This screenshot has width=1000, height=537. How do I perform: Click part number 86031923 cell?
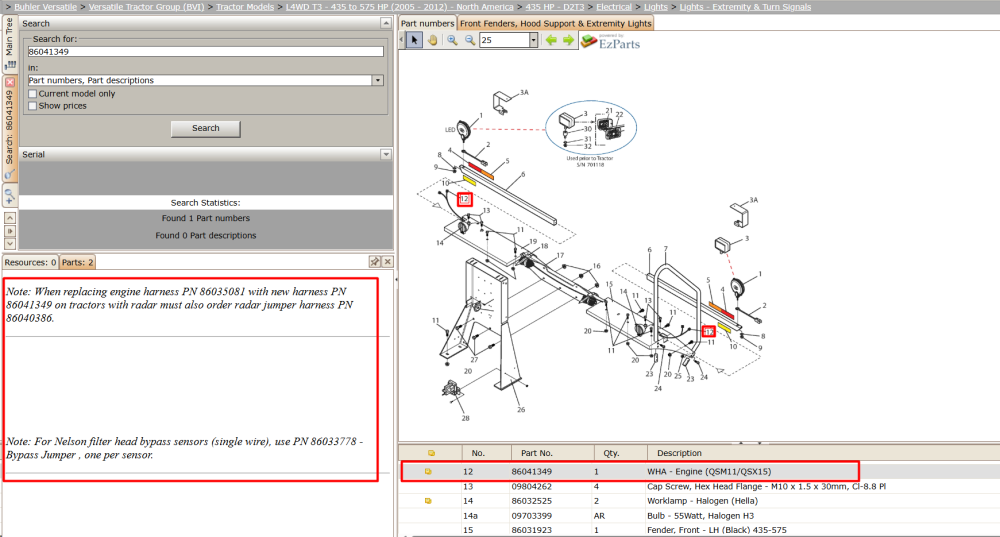531,530
